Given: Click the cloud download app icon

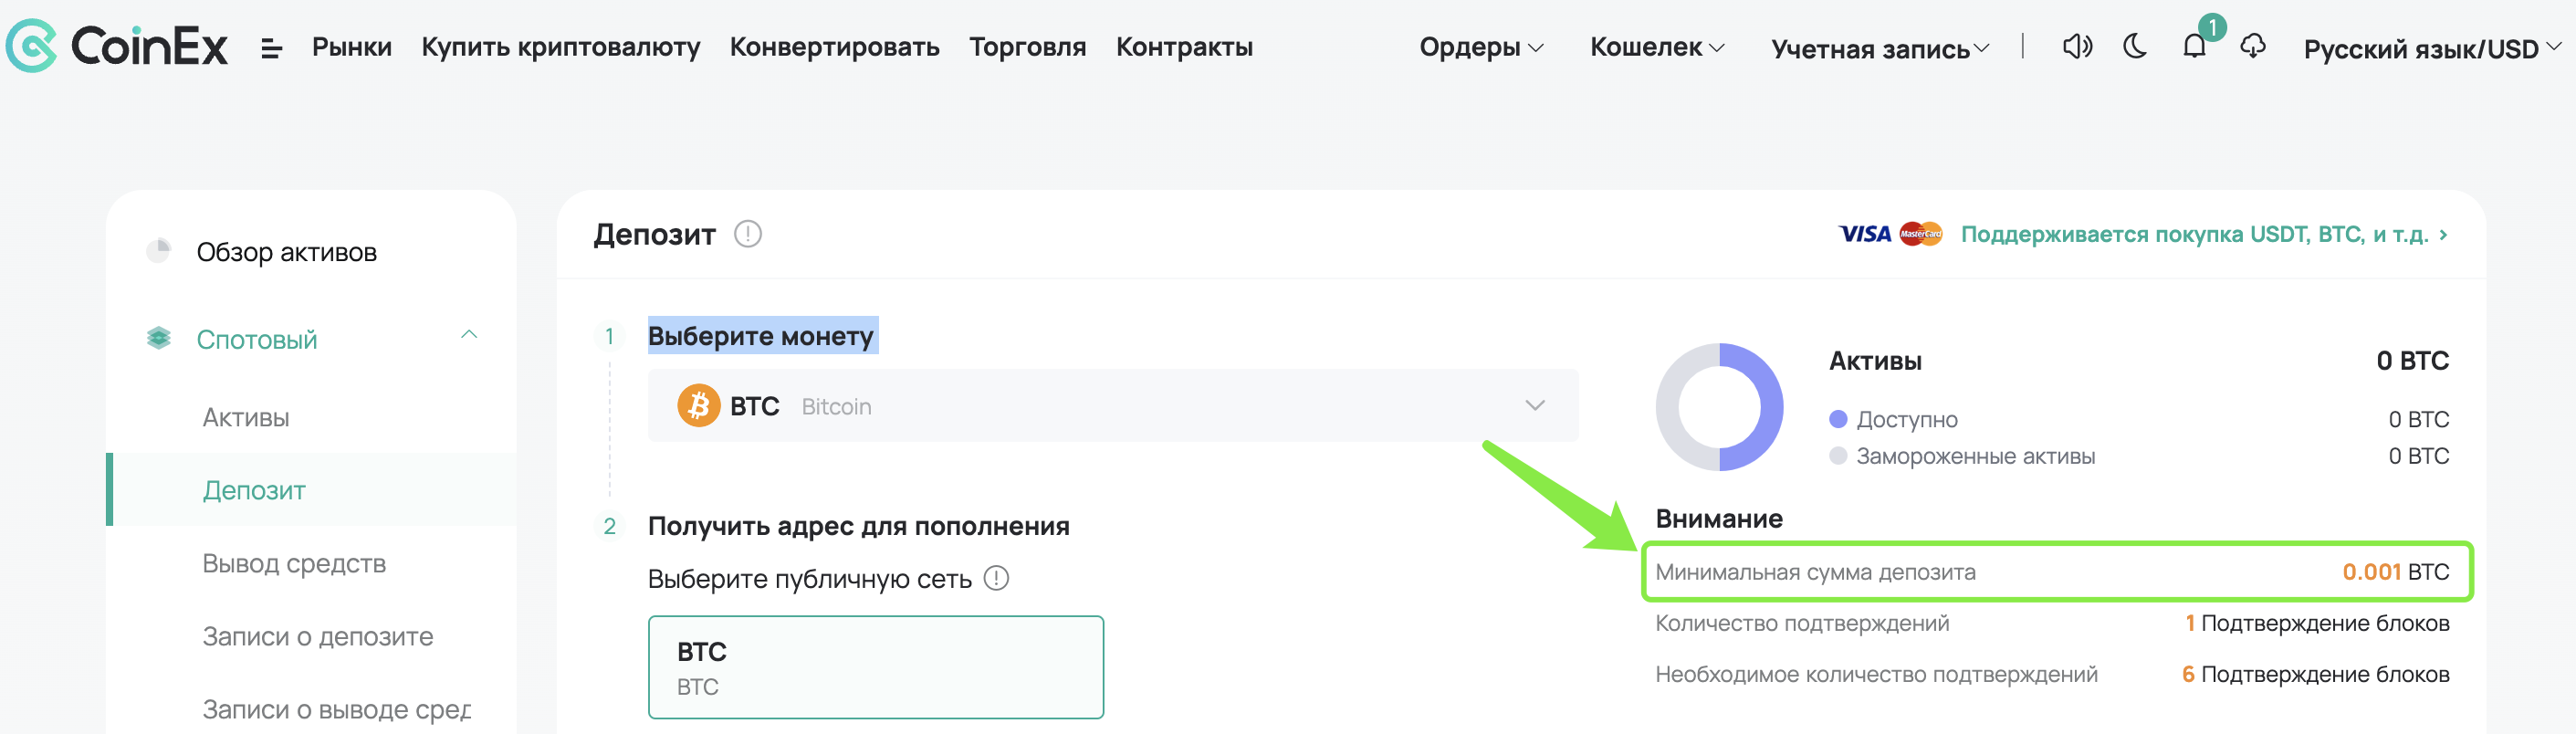Looking at the screenshot, I should pyautogui.click(x=2252, y=46).
